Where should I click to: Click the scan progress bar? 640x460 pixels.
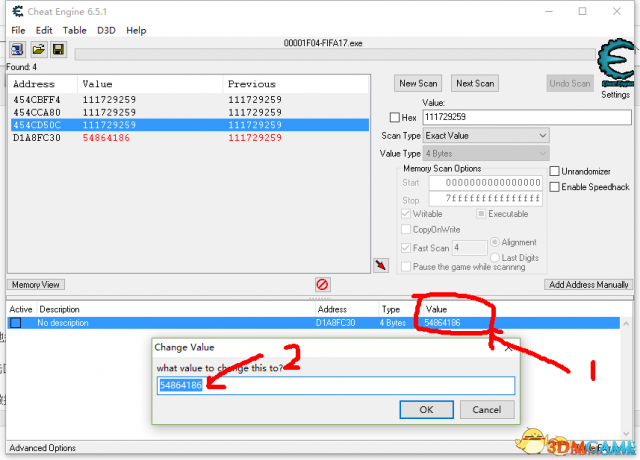pos(335,55)
